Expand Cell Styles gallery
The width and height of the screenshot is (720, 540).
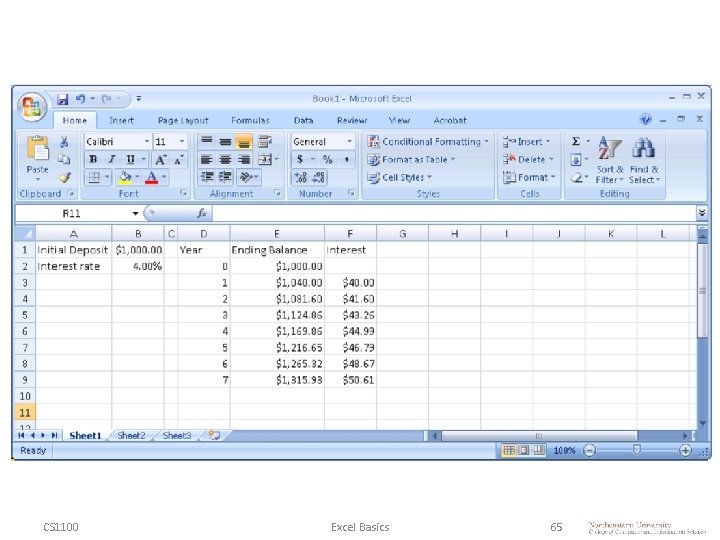[x=399, y=177]
